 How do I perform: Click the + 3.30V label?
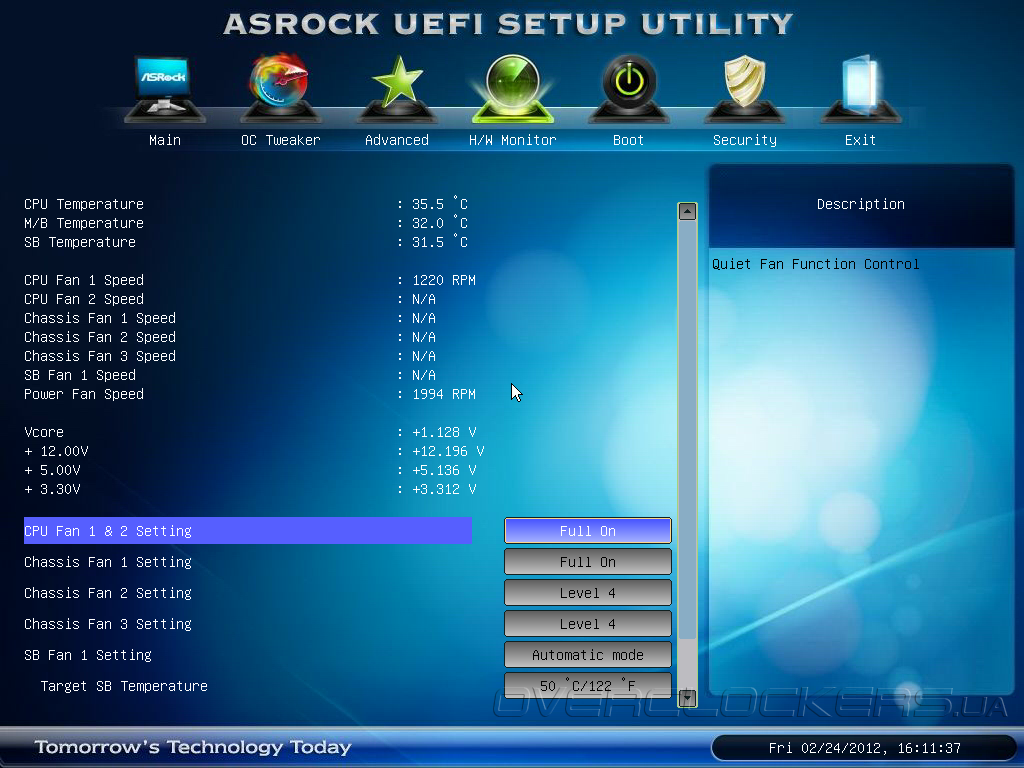[x=52, y=489]
